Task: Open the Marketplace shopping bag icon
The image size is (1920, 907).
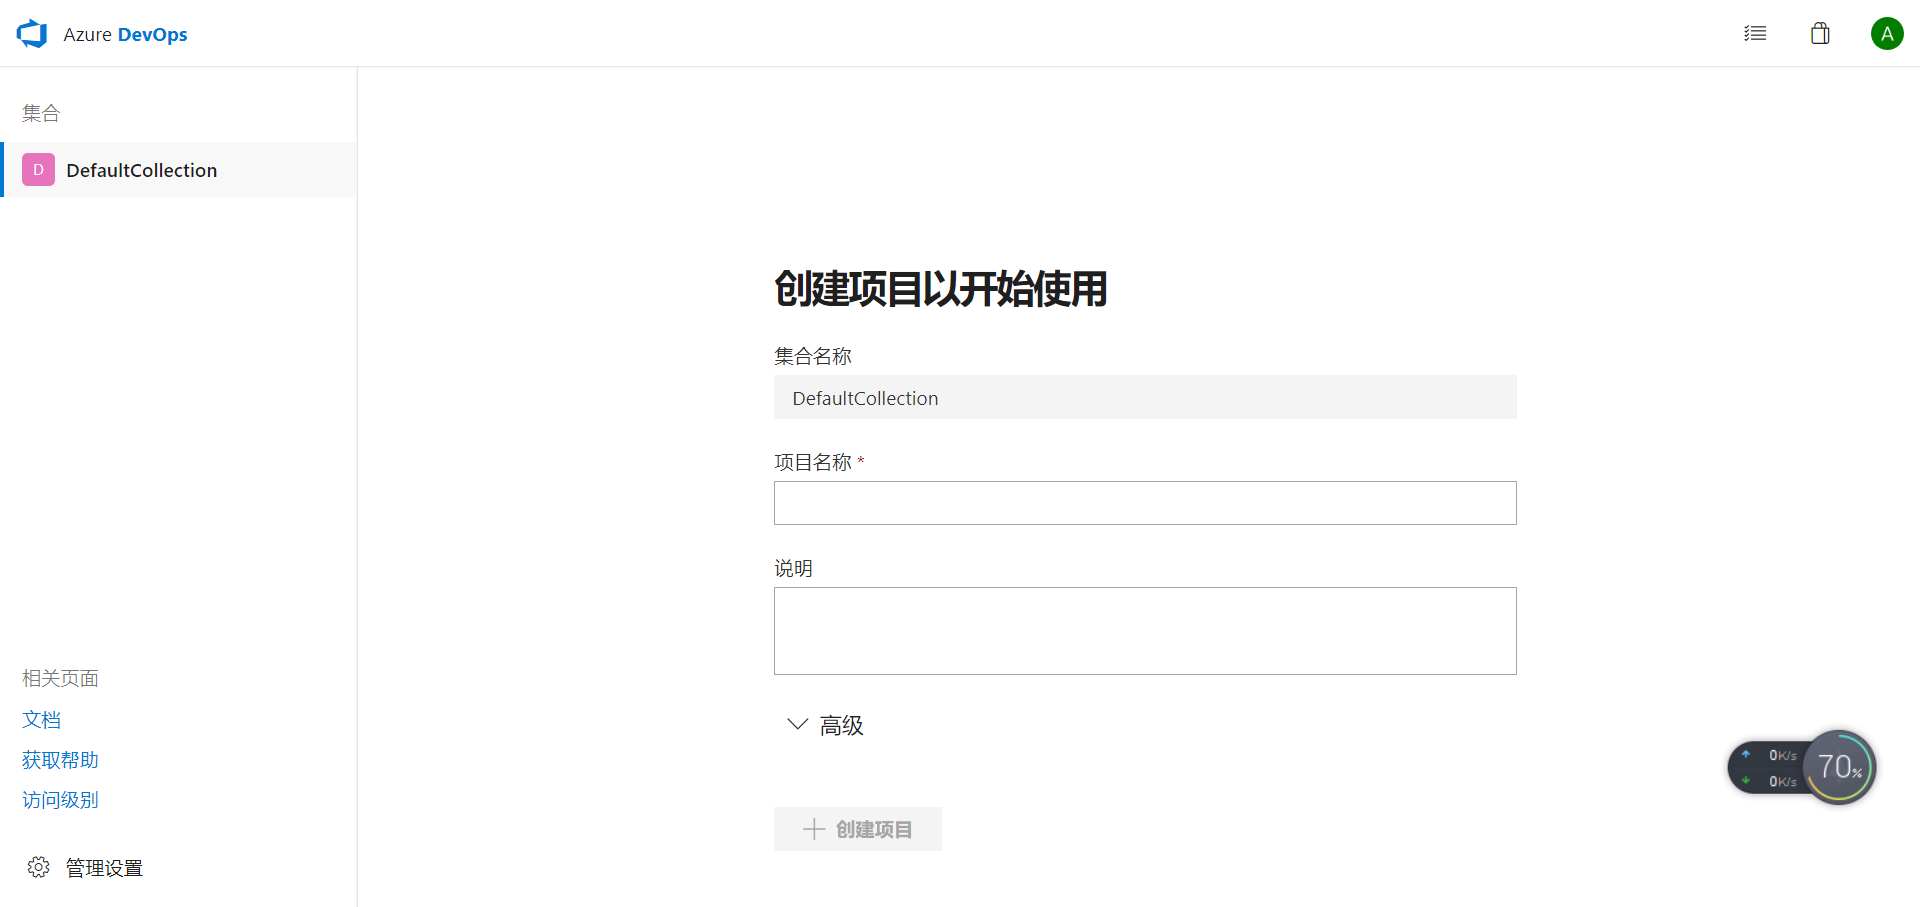Action: pos(1820,33)
